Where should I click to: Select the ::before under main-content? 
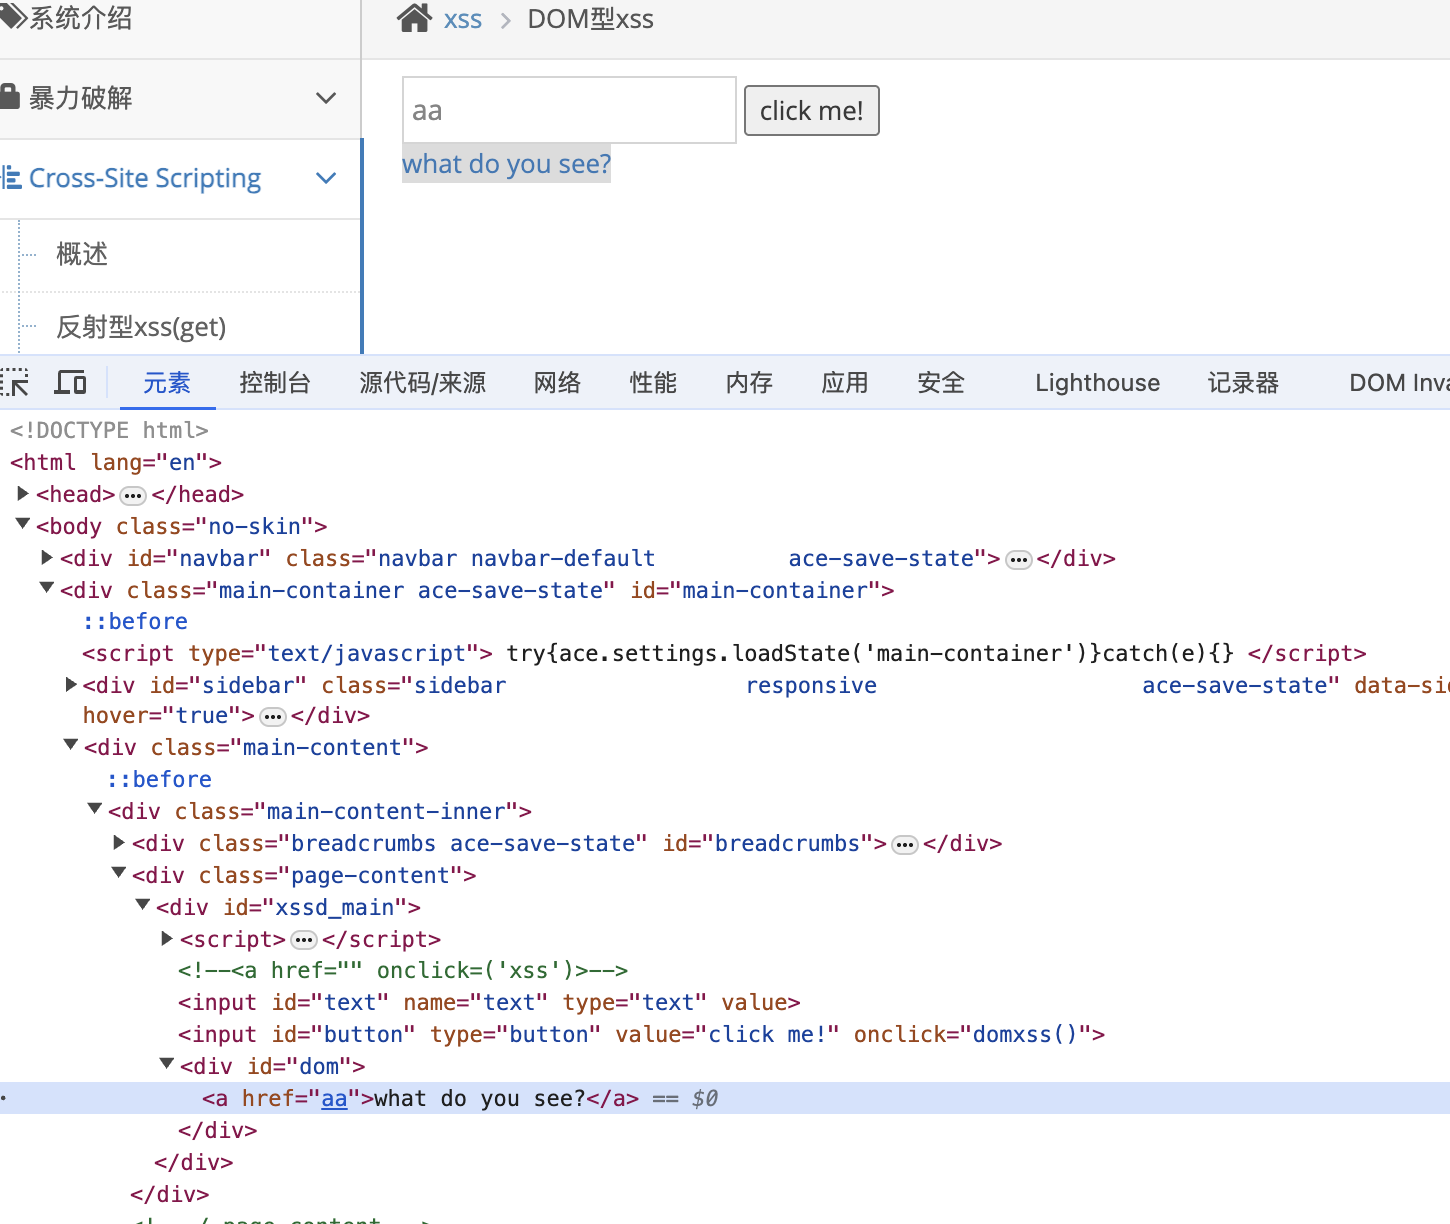tap(159, 779)
